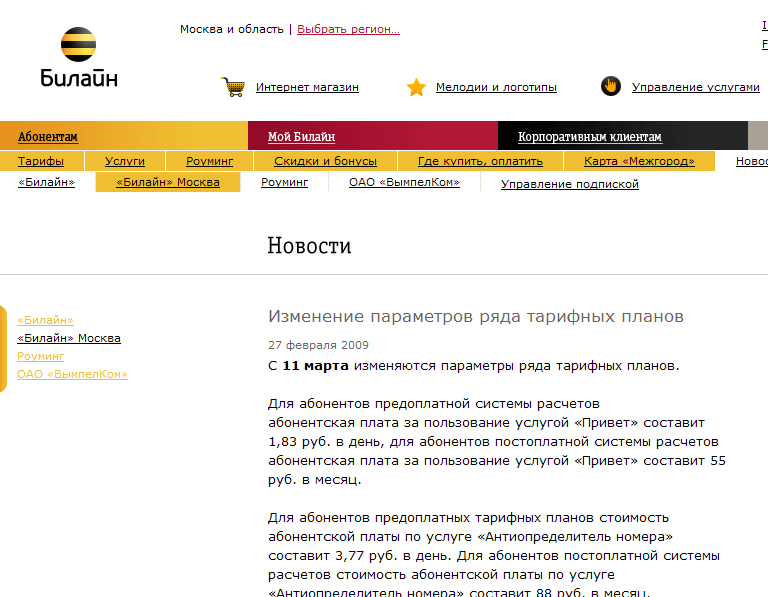Open Где купить, оплатить menu
The height and width of the screenshot is (597, 768).
pyautogui.click(x=480, y=161)
